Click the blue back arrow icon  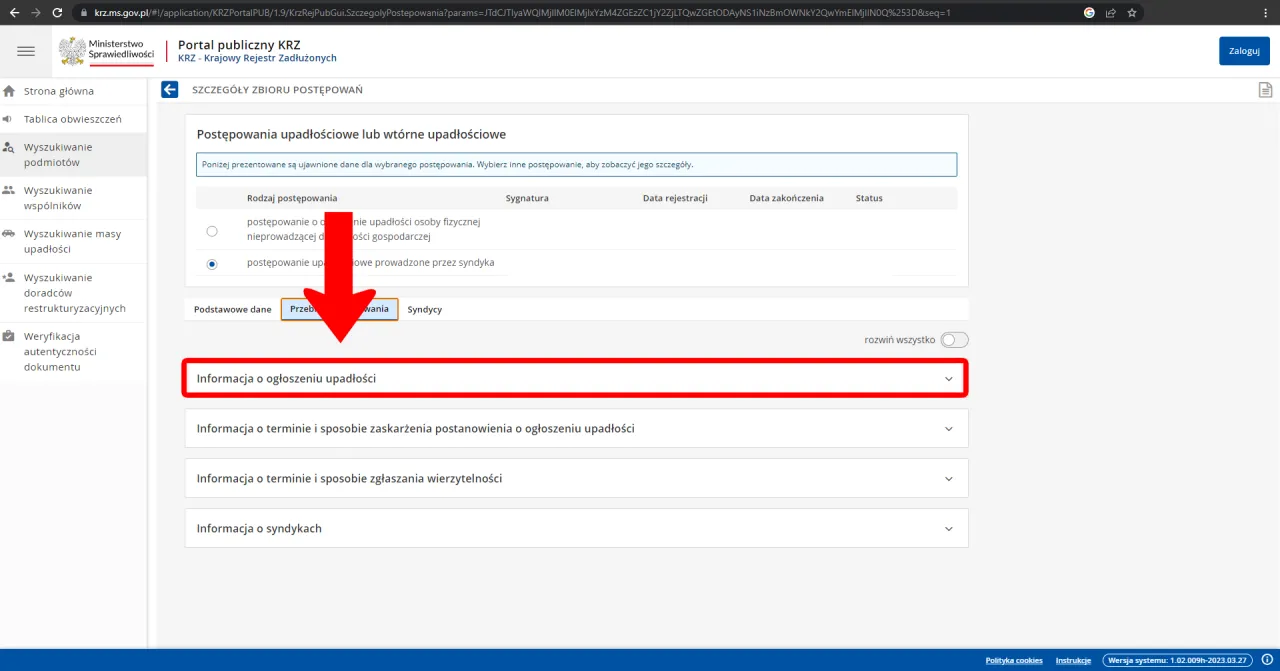169,90
